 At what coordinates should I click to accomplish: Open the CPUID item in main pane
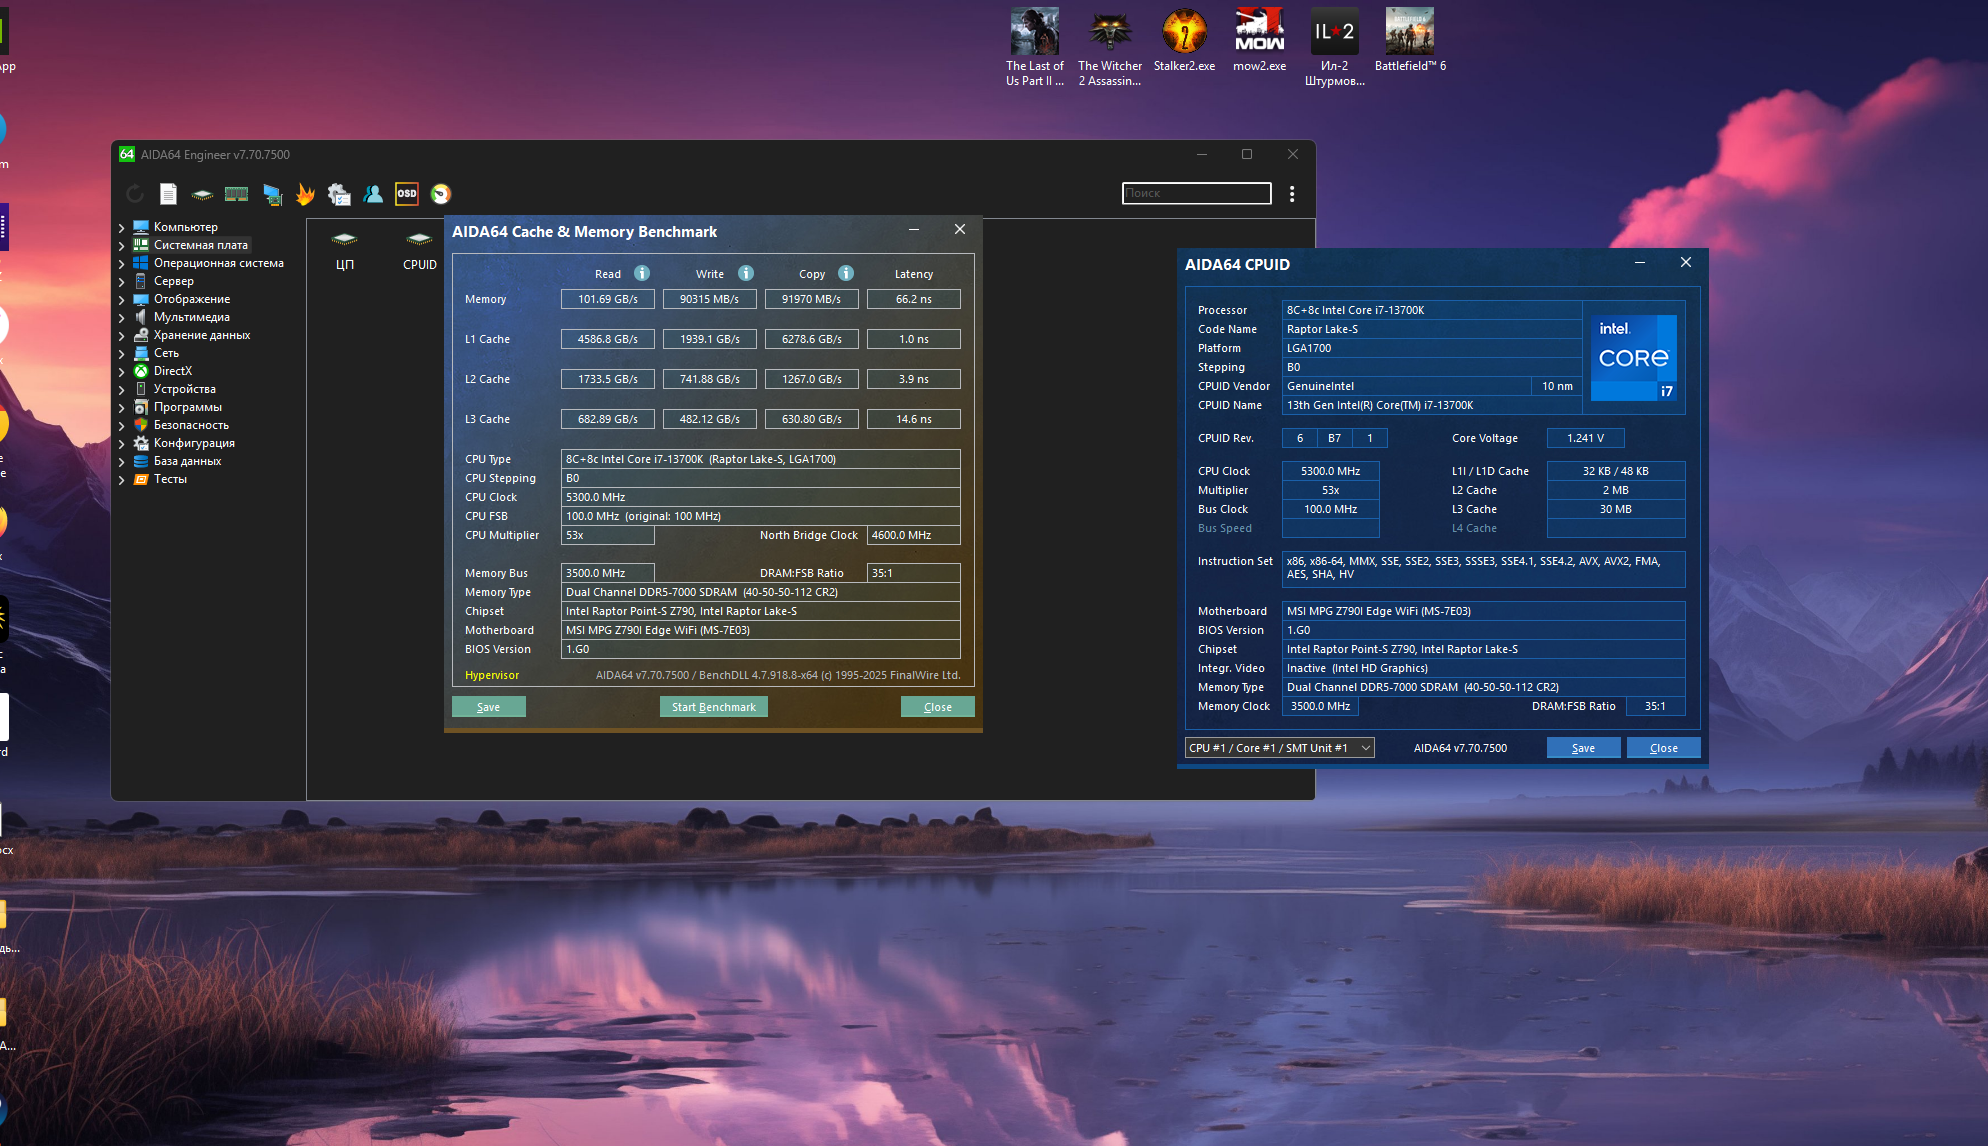(419, 249)
